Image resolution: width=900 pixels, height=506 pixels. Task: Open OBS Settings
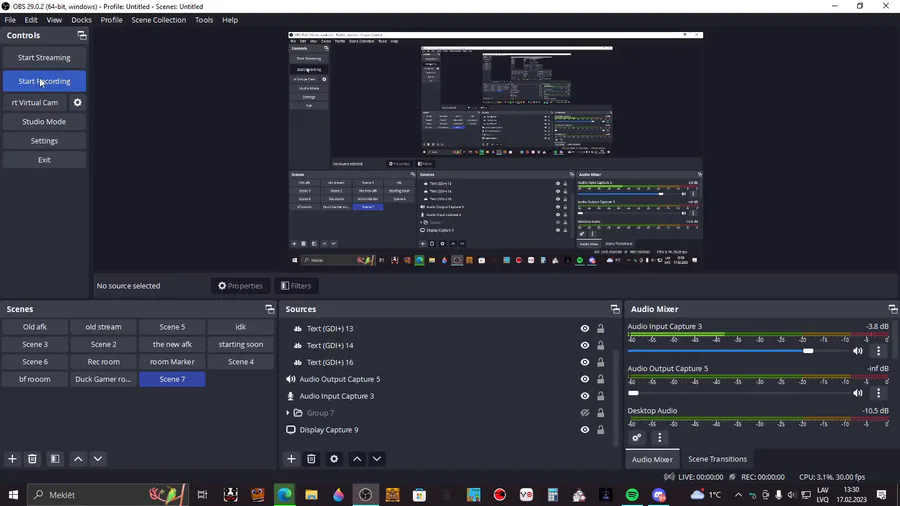(x=44, y=141)
